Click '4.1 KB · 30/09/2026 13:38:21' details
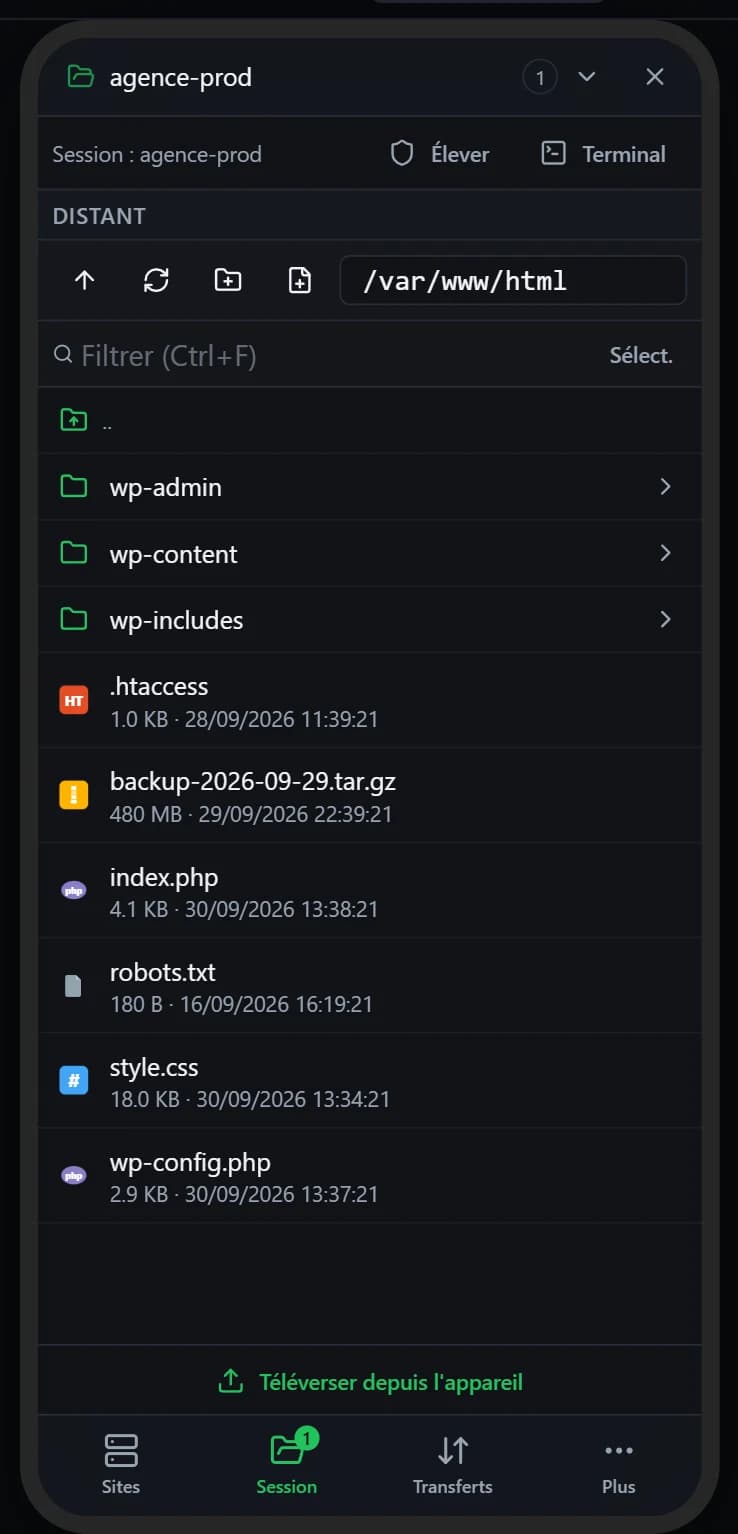 (x=244, y=909)
